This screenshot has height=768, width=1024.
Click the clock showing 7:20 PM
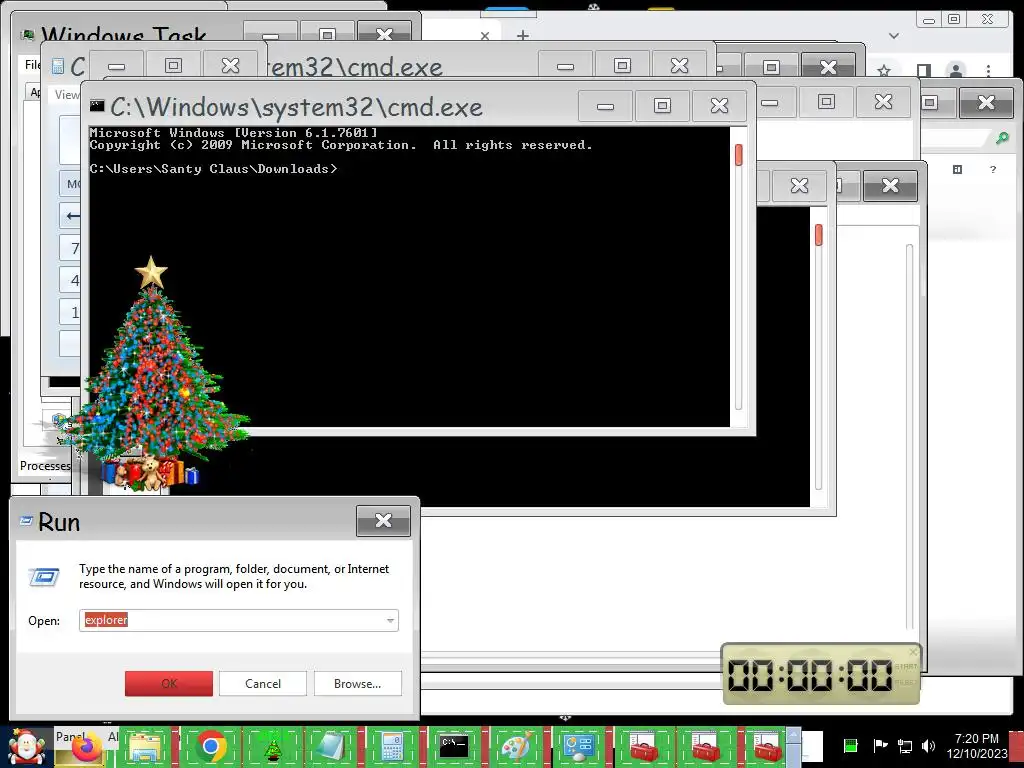pyautogui.click(x=976, y=739)
